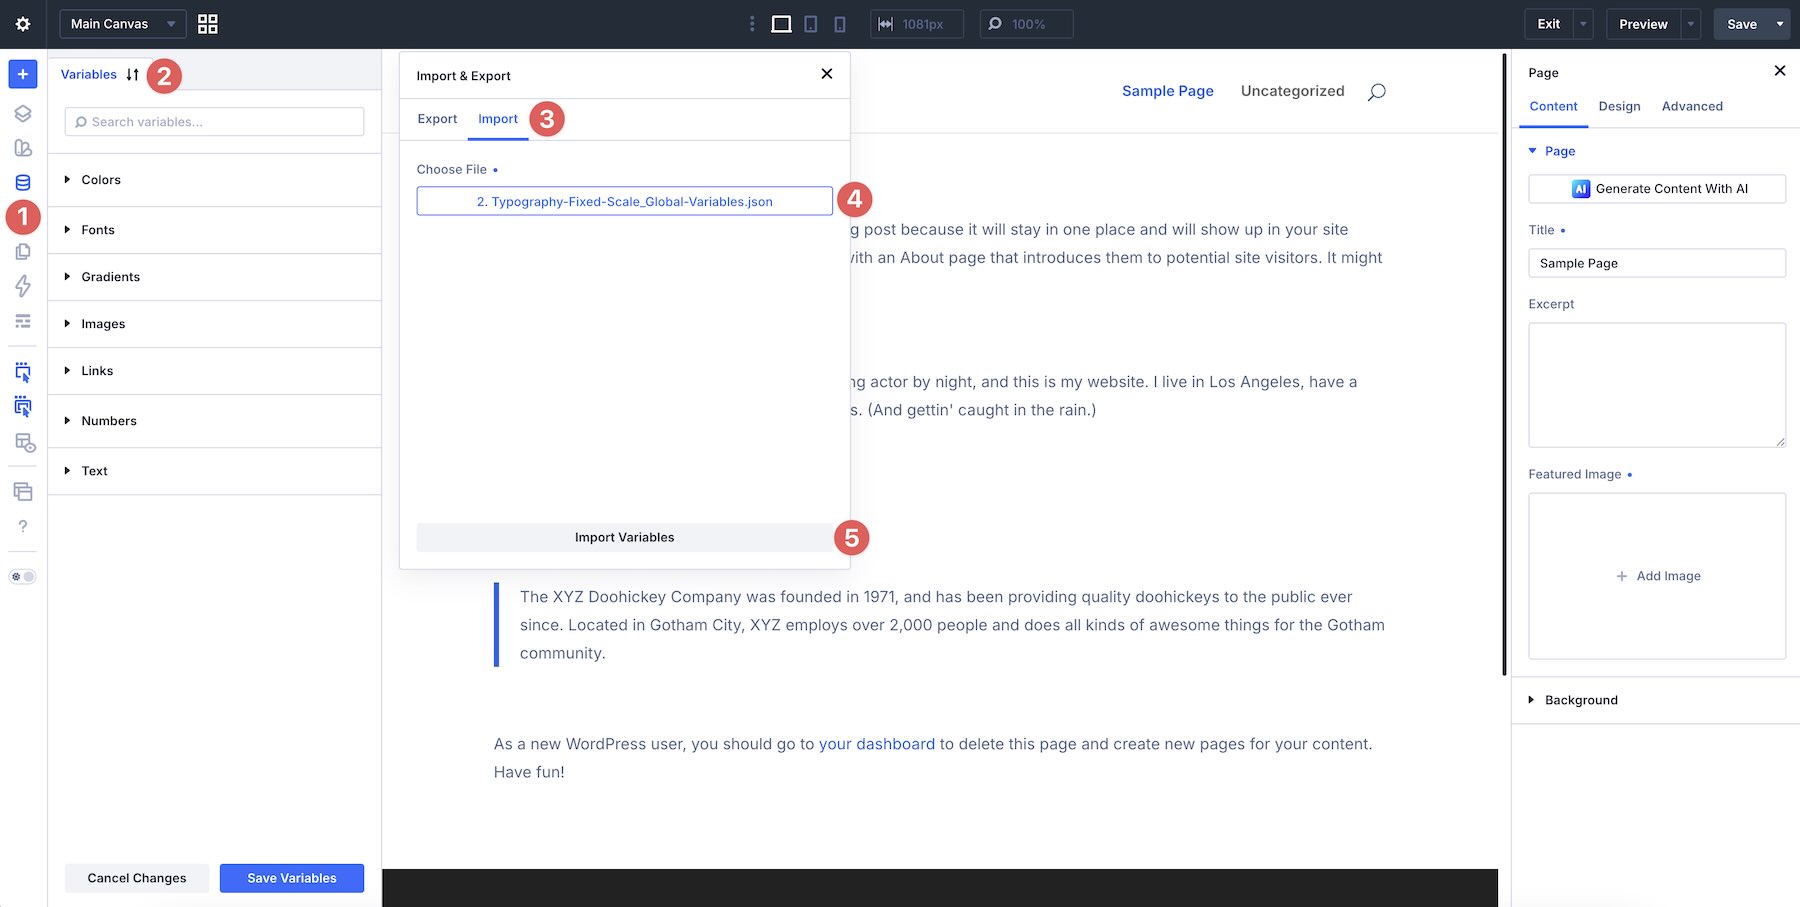The height and width of the screenshot is (907, 1800).
Task: Click the AI icon on Generate Content
Action: (1581, 189)
